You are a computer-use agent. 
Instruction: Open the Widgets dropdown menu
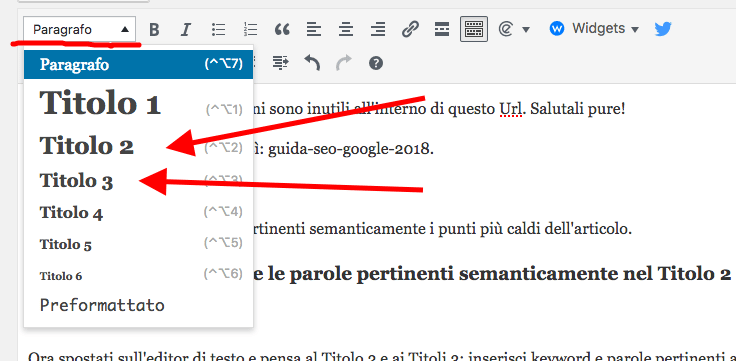[594, 29]
